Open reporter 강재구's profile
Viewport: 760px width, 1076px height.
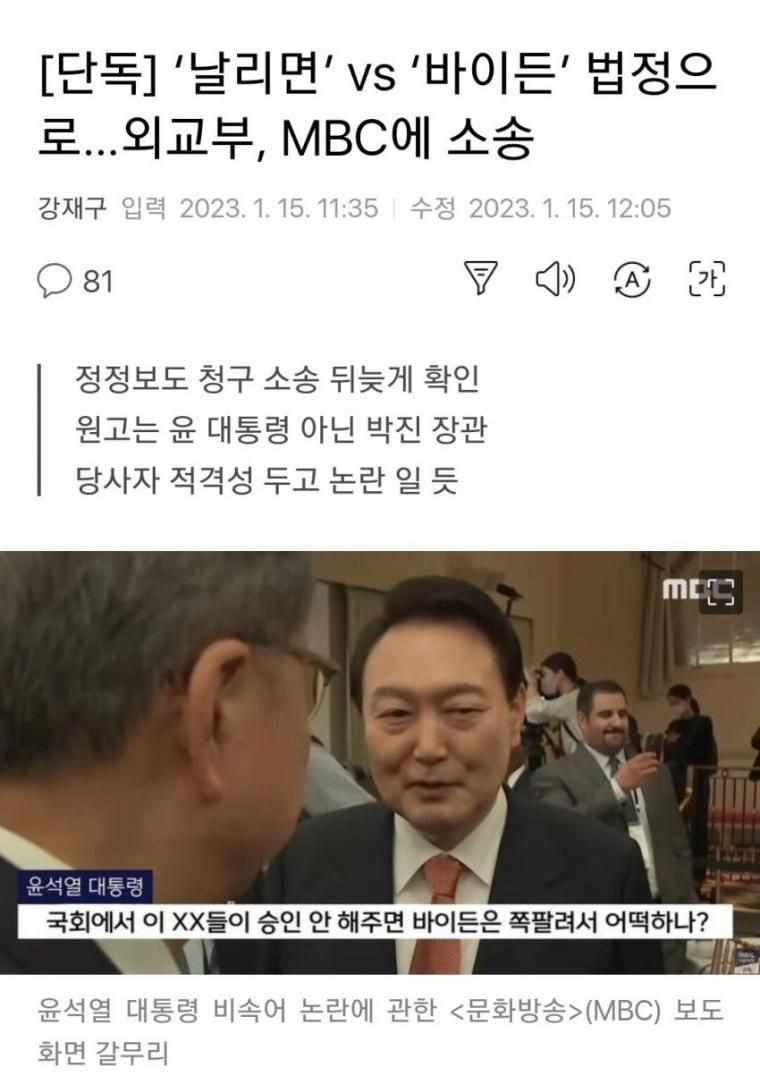tap(72, 208)
